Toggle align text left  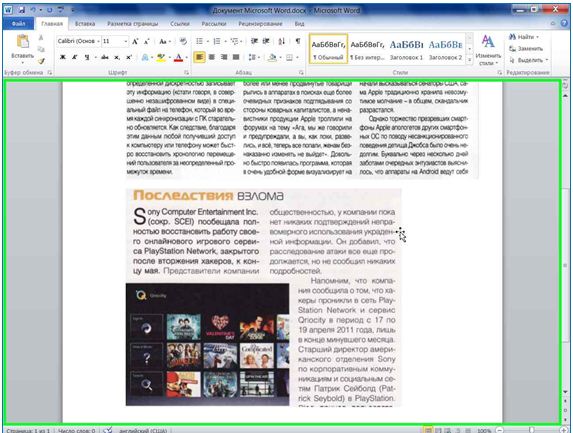click(200, 57)
